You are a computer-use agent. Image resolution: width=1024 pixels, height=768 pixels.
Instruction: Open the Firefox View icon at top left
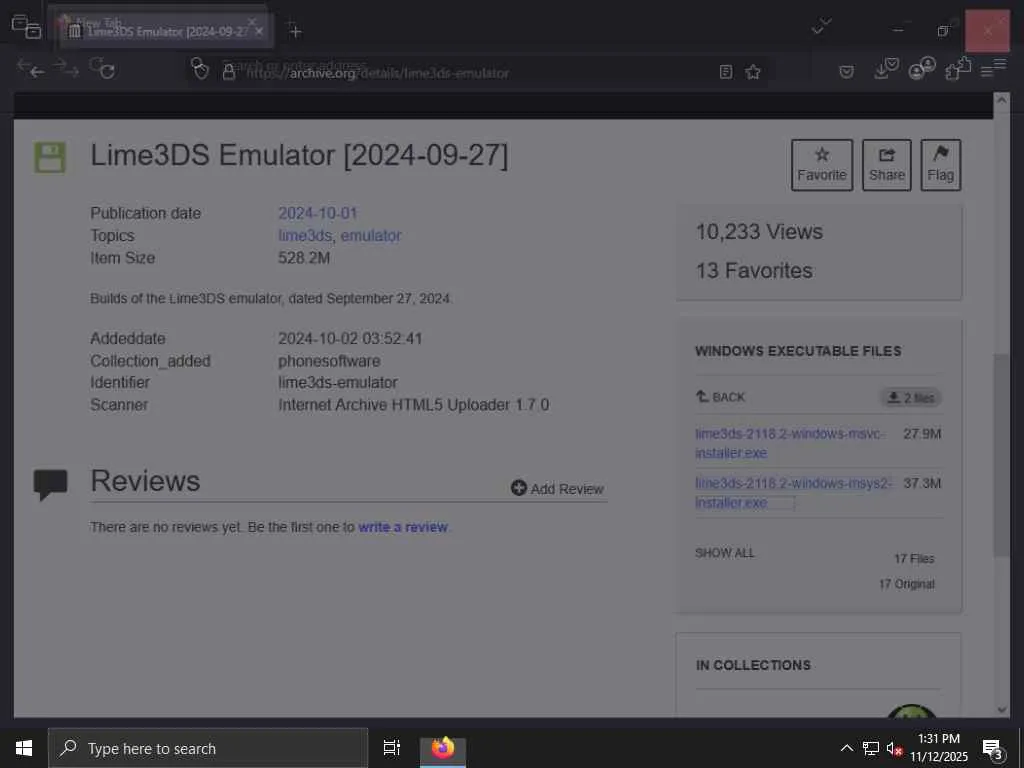[x=33, y=31]
